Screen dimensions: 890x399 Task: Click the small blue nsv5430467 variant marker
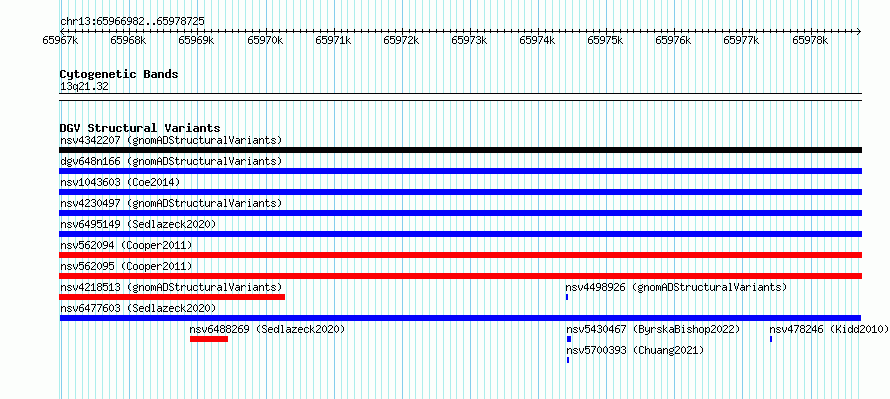(569, 339)
